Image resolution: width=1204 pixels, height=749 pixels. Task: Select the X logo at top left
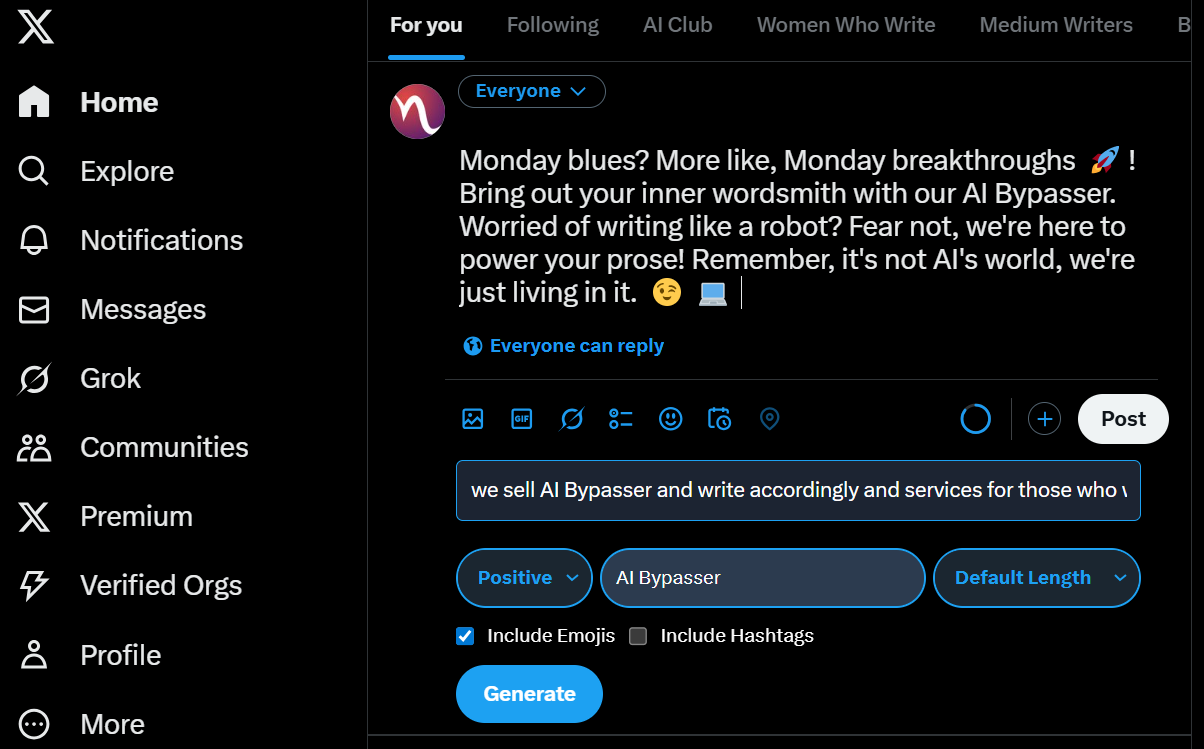point(34,27)
